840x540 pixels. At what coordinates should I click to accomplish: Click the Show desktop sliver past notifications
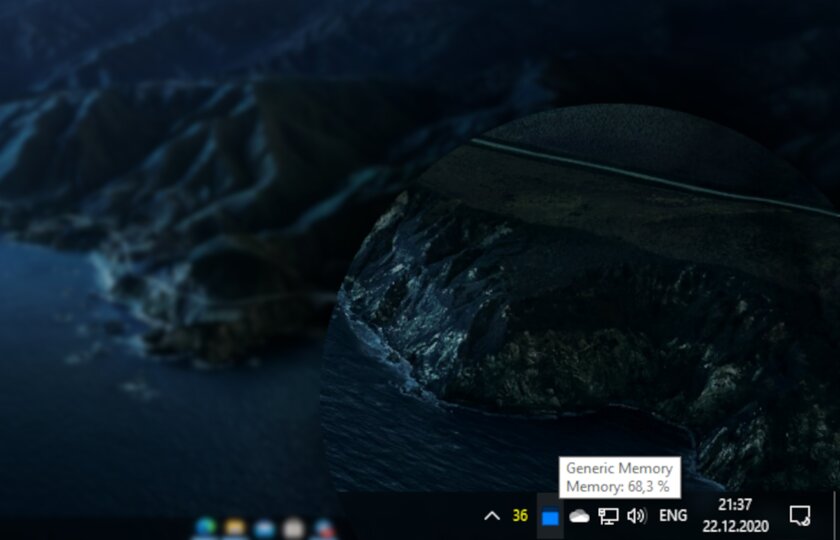coord(836,516)
